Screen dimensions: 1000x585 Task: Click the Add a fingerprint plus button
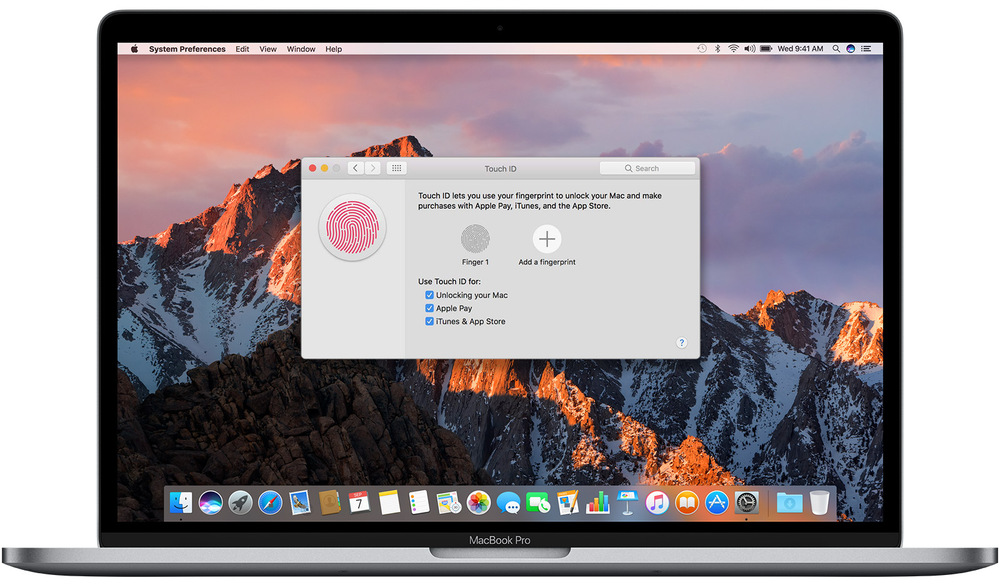(x=547, y=238)
